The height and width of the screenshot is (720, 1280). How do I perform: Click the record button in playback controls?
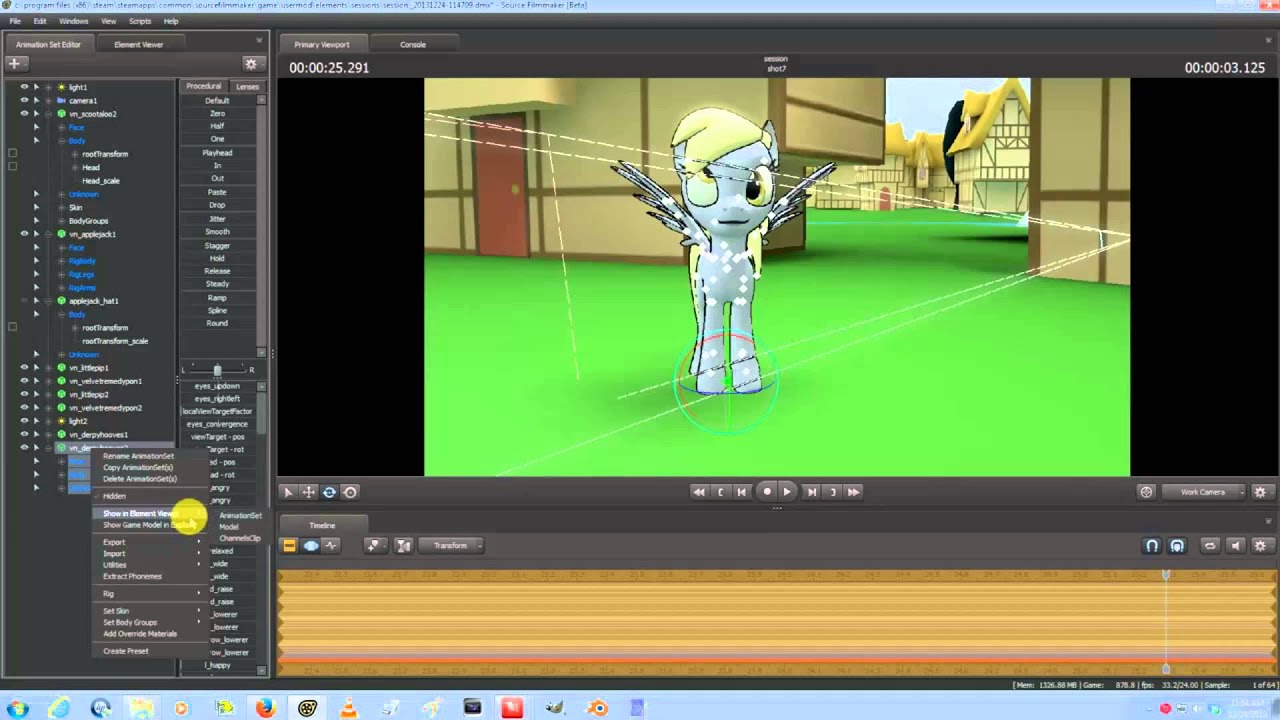[767, 492]
